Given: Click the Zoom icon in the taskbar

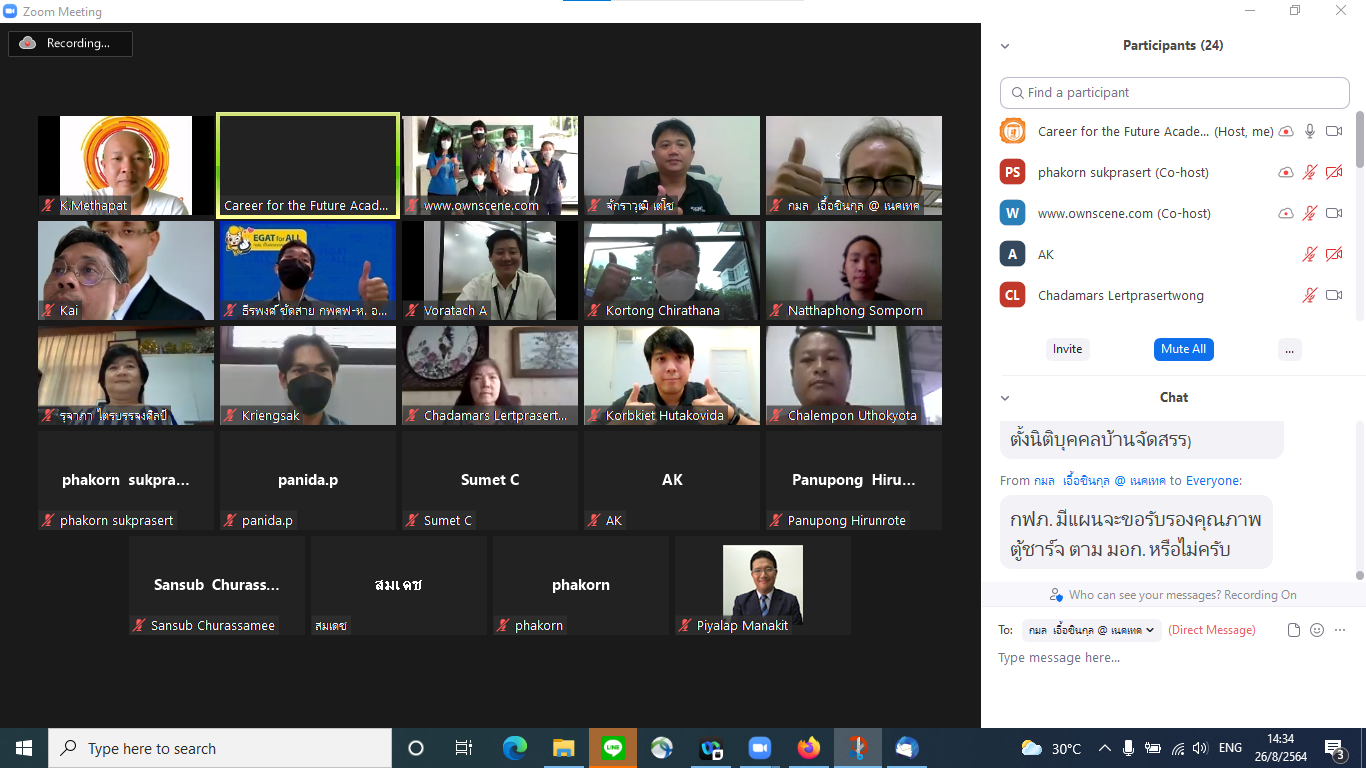Looking at the screenshot, I should tap(759, 748).
